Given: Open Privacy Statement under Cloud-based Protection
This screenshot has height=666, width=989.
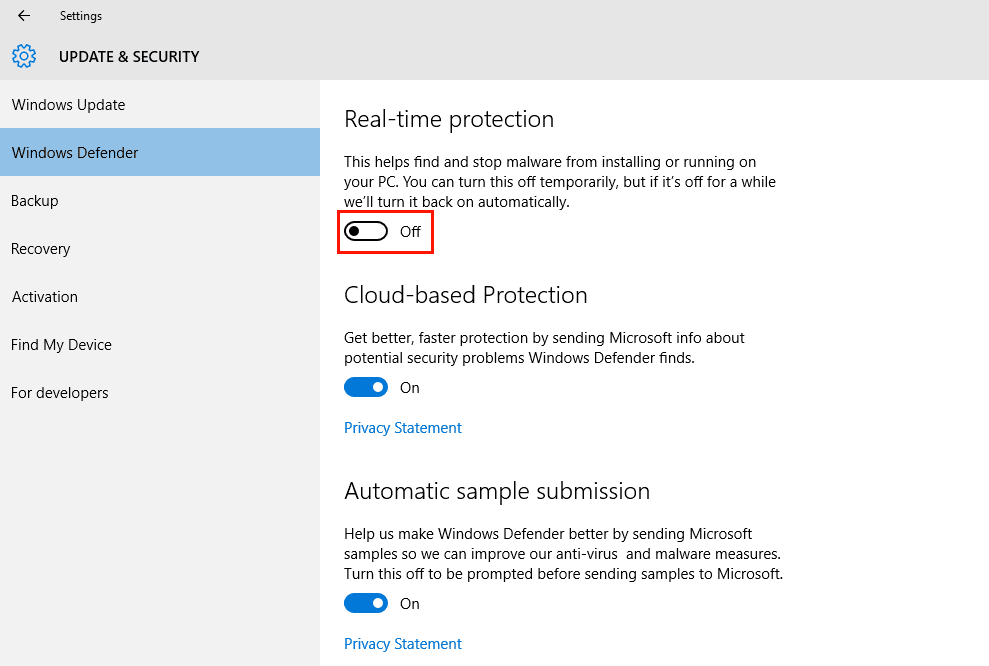Looking at the screenshot, I should [402, 428].
